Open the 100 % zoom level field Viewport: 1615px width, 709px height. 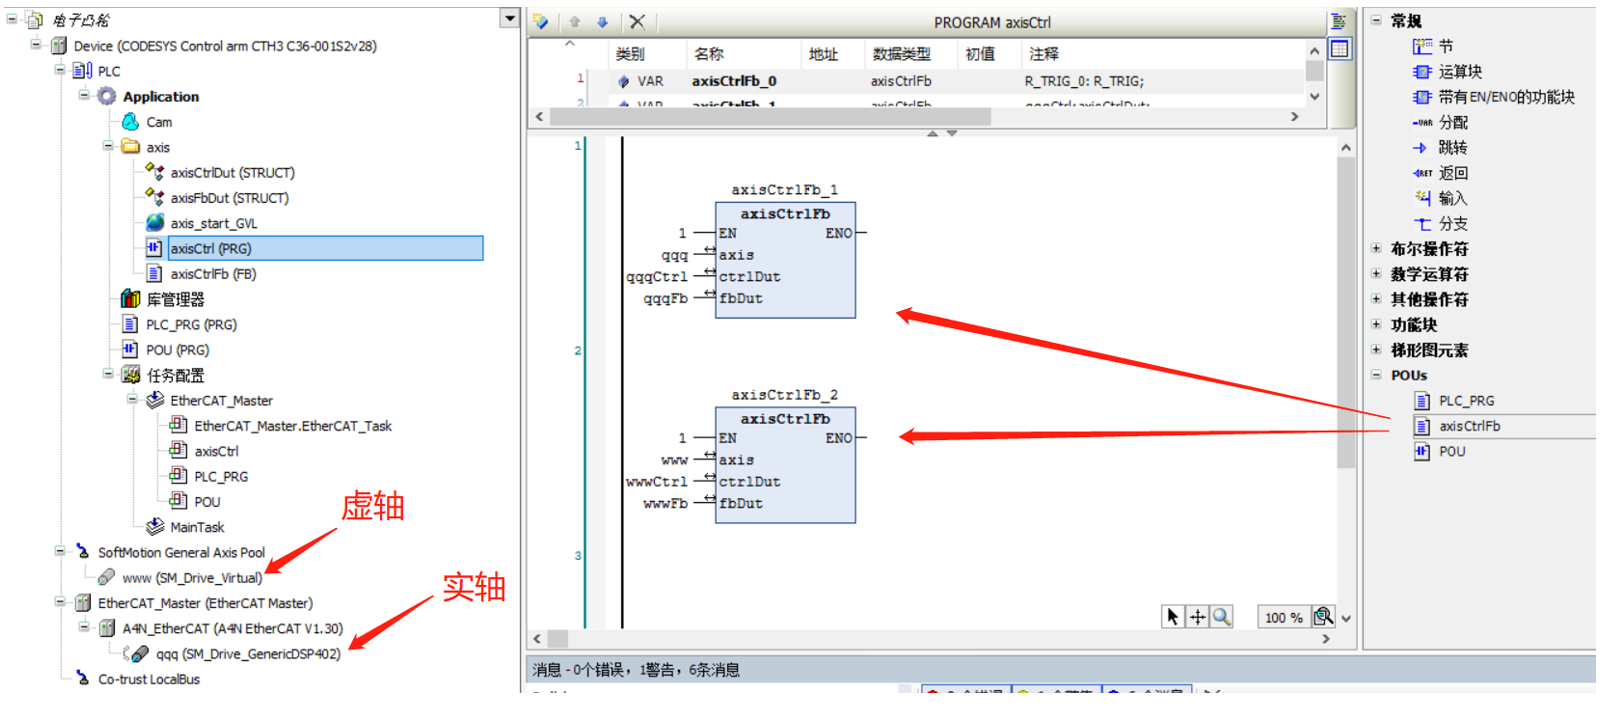tap(1284, 618)
